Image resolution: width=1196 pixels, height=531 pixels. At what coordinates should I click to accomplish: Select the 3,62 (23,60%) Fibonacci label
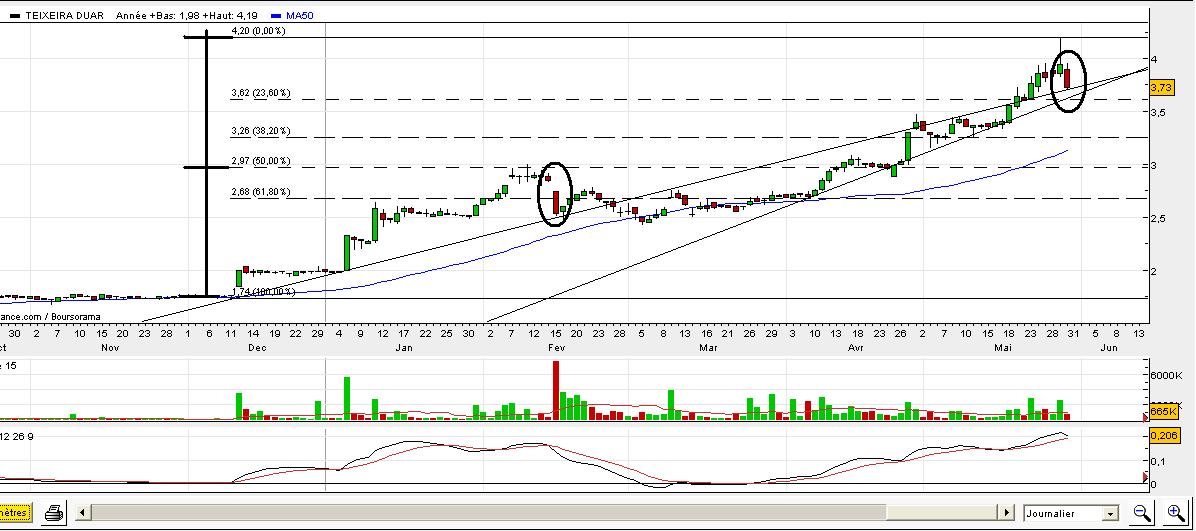(260, 93)
